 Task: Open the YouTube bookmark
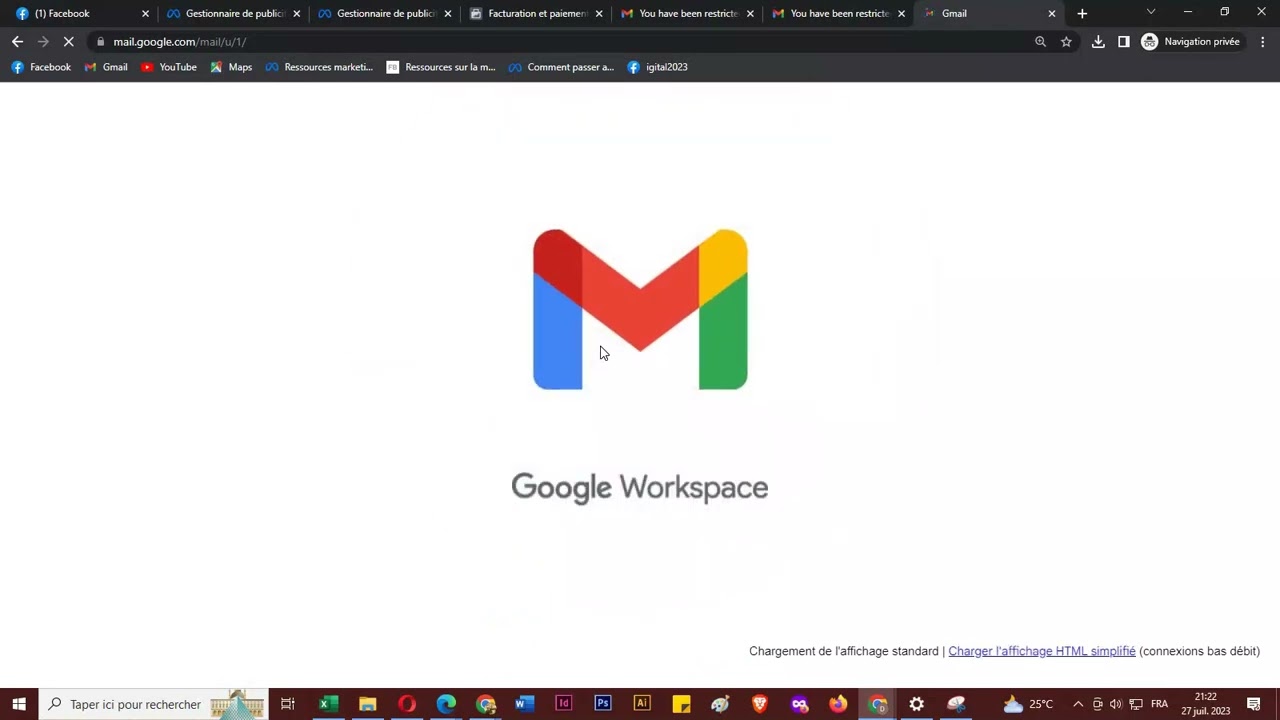click(x=168, y=67)
